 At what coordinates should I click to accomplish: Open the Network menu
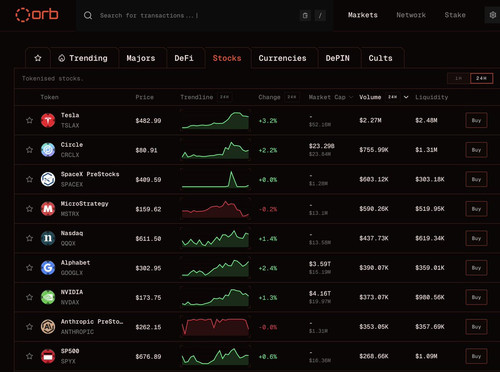click(411, 15)
